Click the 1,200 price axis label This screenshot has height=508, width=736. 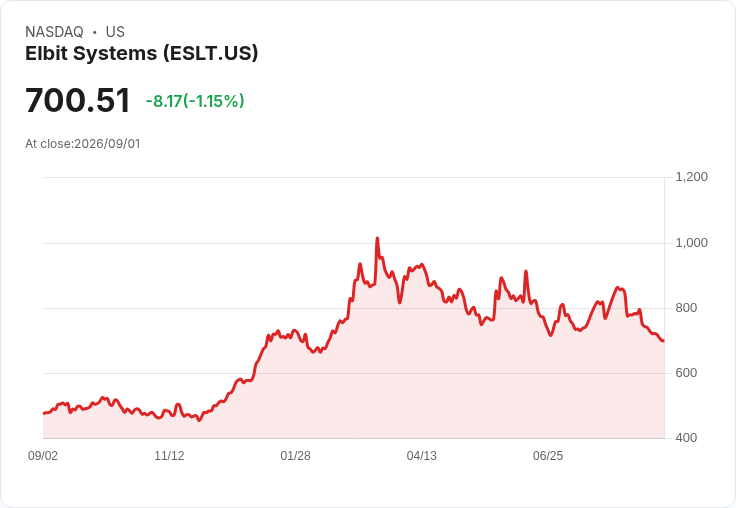pos(691,177)
